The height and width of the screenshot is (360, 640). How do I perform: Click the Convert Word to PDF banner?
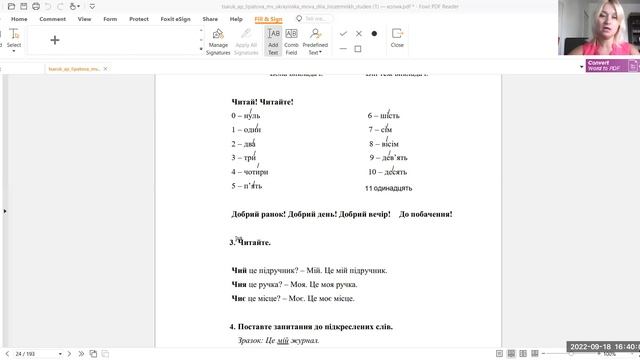coord(612,66)
